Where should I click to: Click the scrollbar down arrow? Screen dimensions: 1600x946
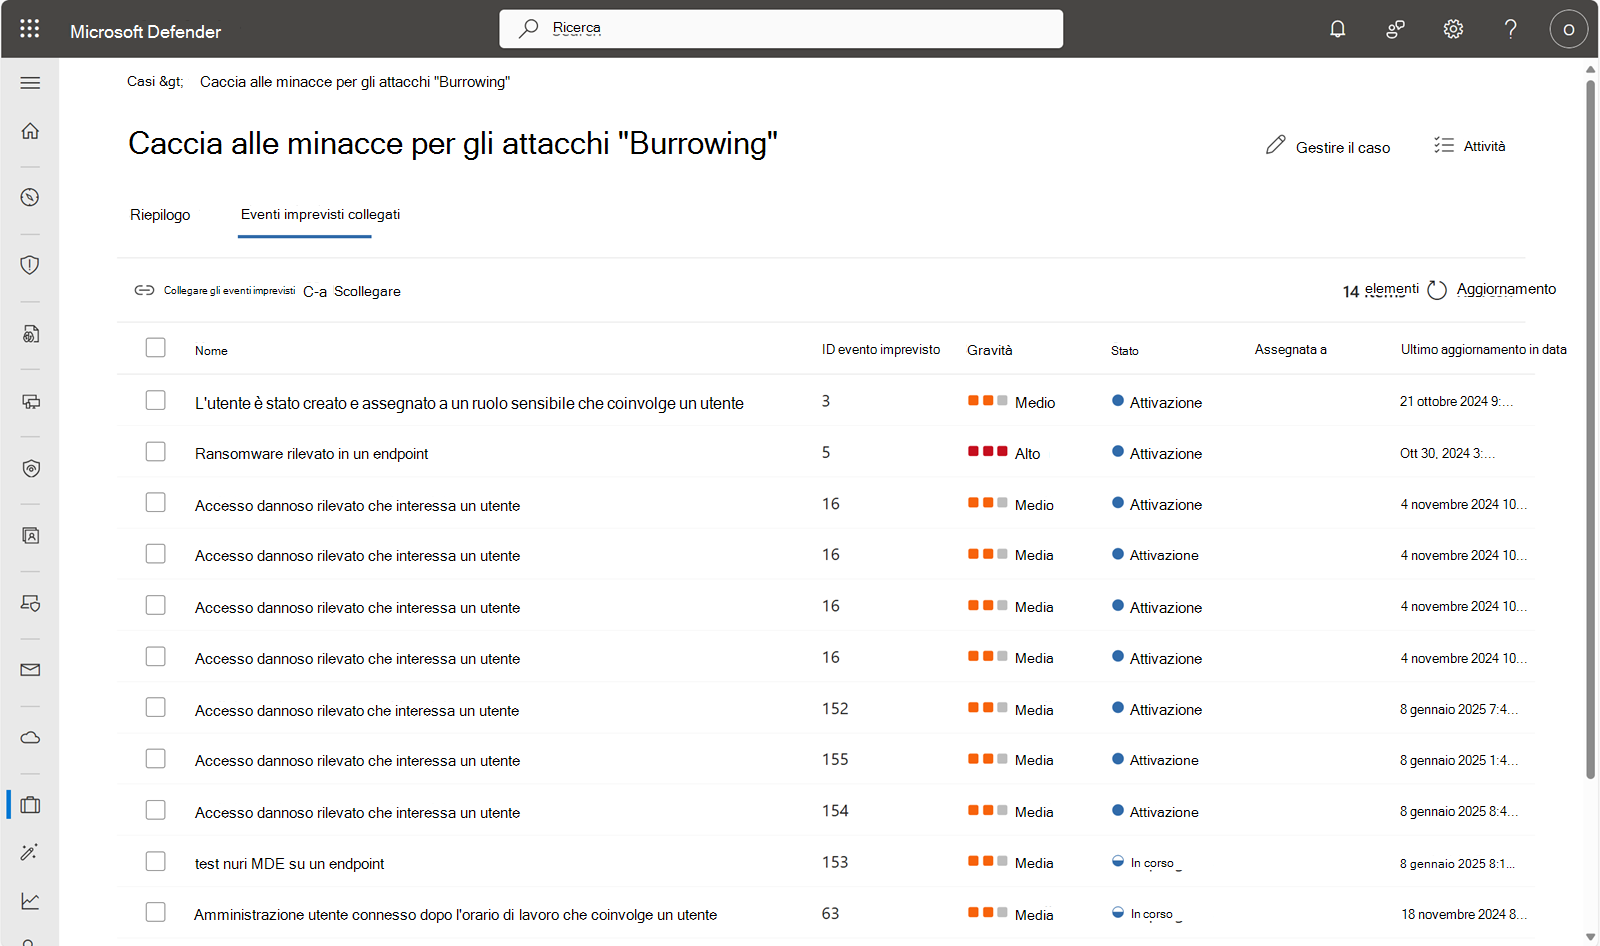point(1590,937)
